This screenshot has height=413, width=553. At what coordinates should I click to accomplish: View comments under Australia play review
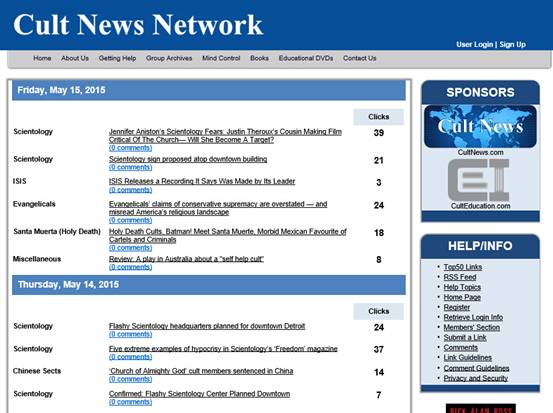point(130,267)
